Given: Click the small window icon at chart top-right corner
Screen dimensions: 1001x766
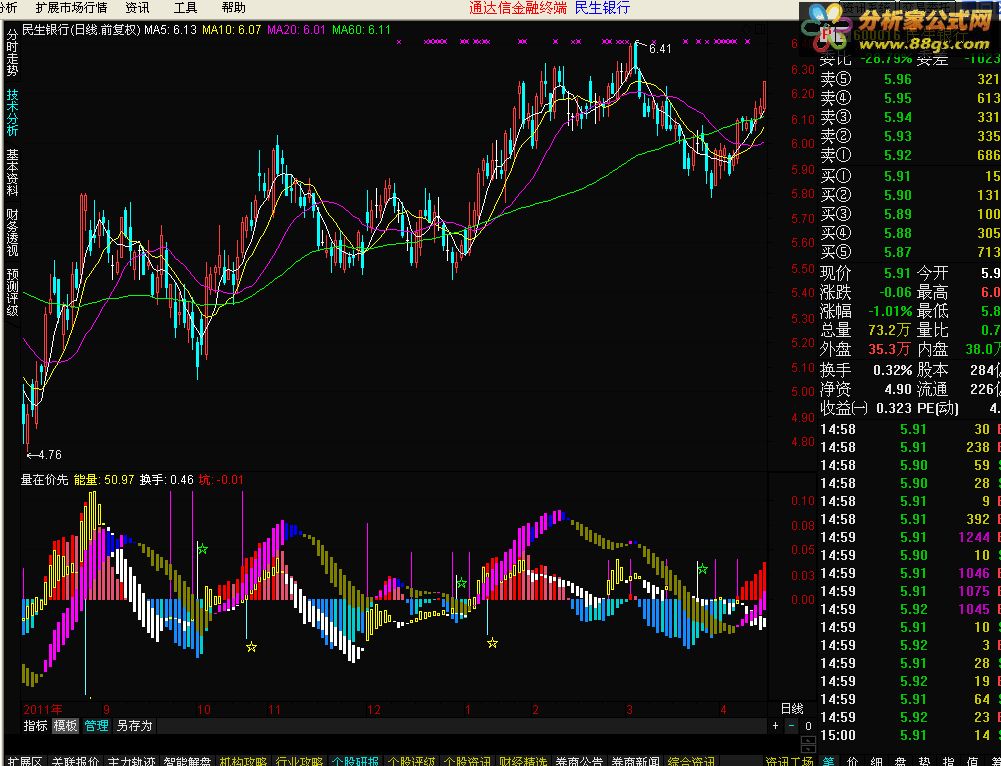Looking at the screenshot, I should click(759, 29).
